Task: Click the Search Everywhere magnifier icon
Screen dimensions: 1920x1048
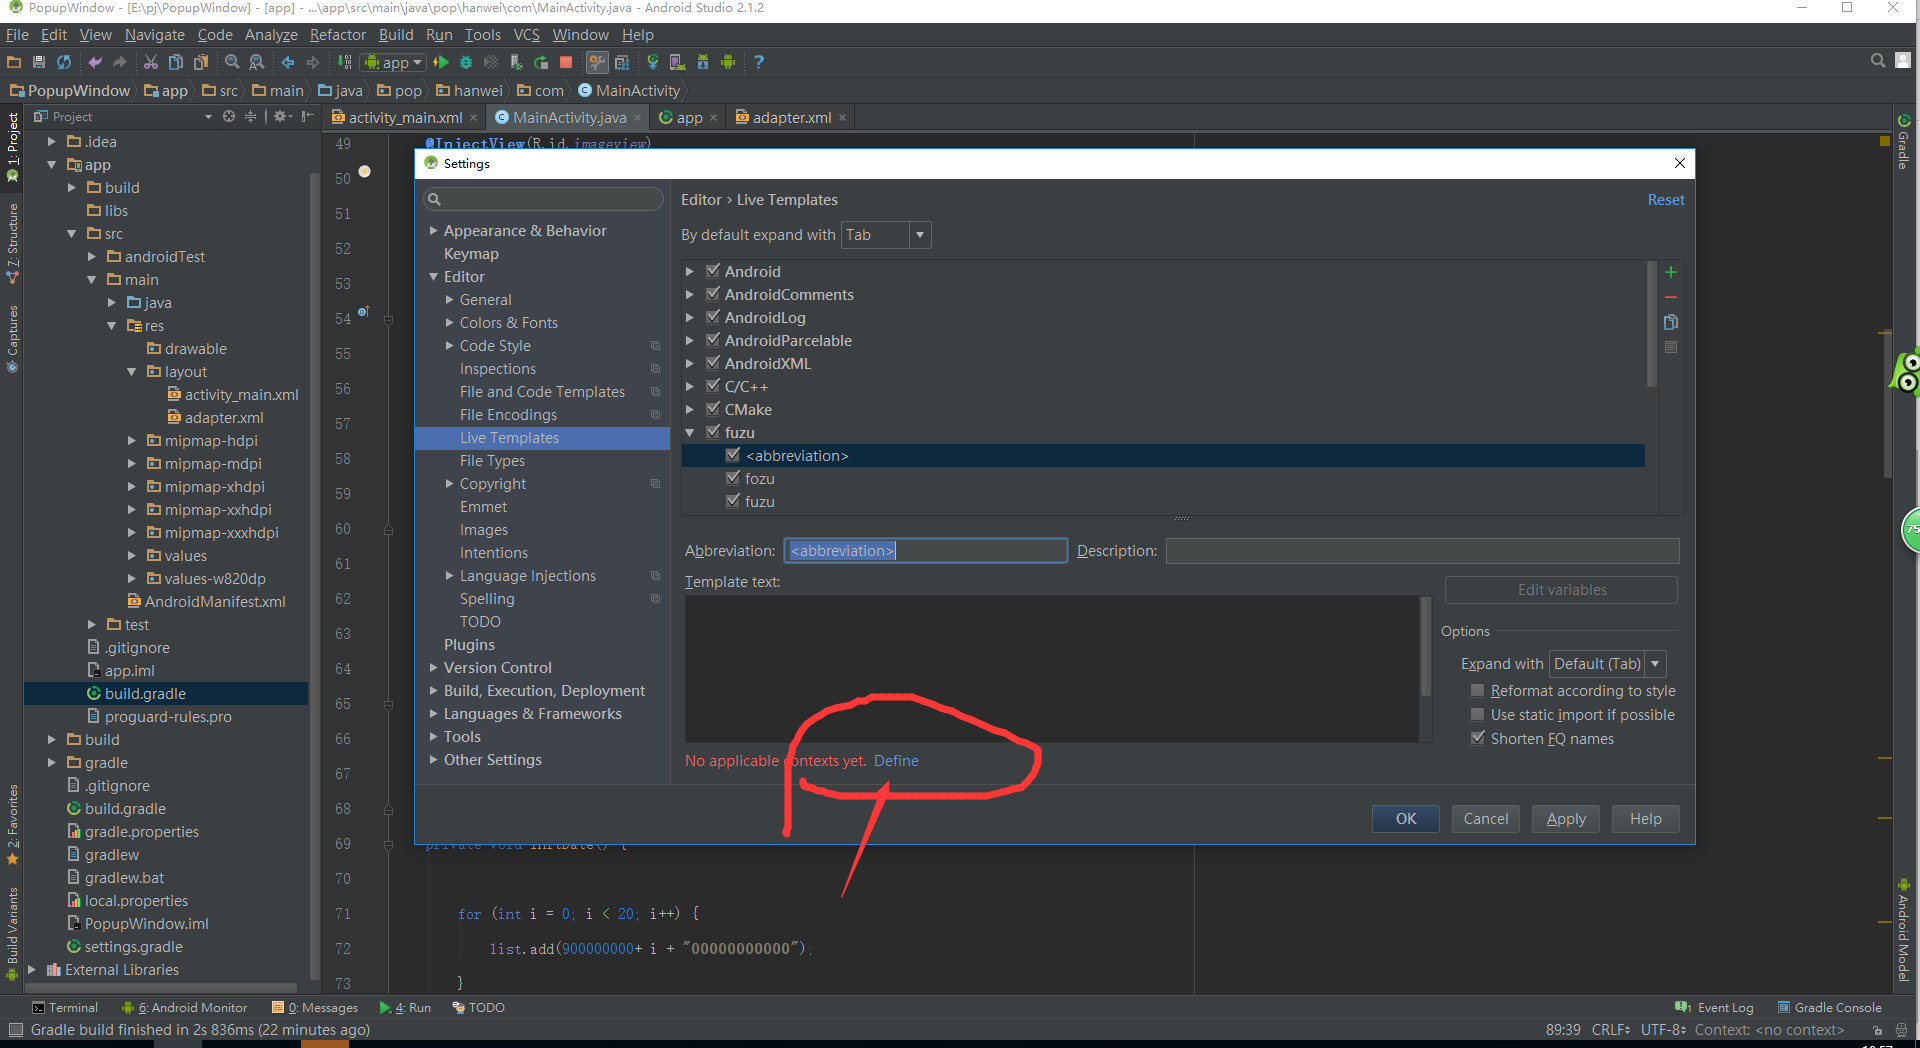Action: [1878, 61]
